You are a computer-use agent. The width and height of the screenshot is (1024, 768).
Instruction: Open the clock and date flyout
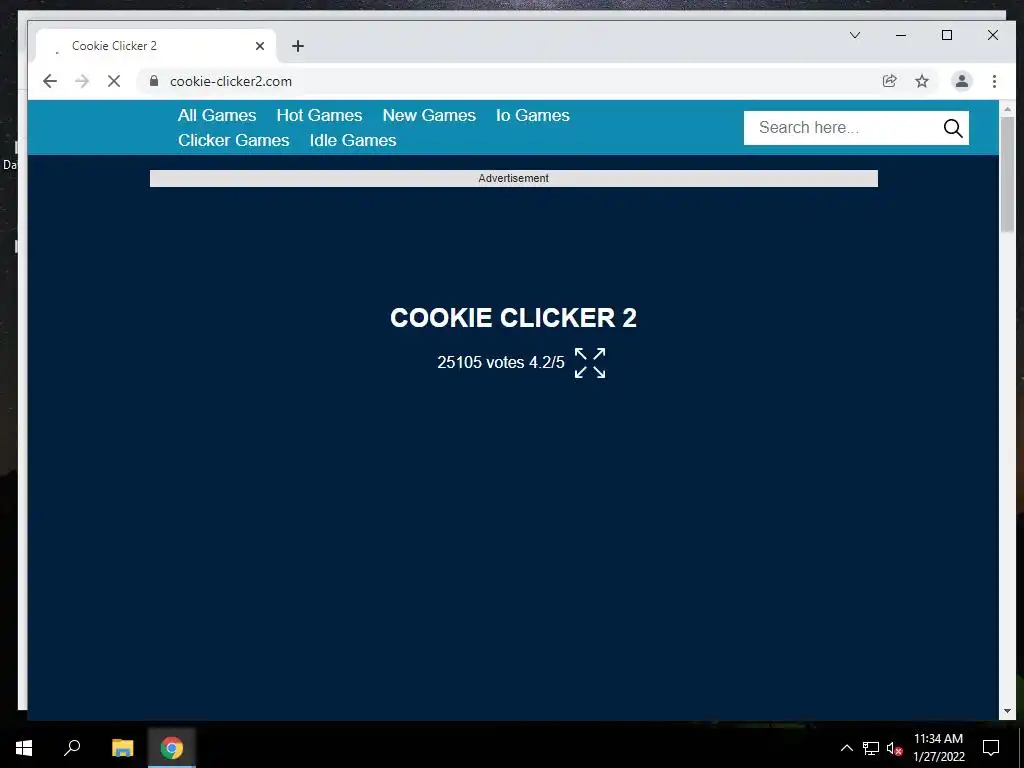(x=938, y=748)
